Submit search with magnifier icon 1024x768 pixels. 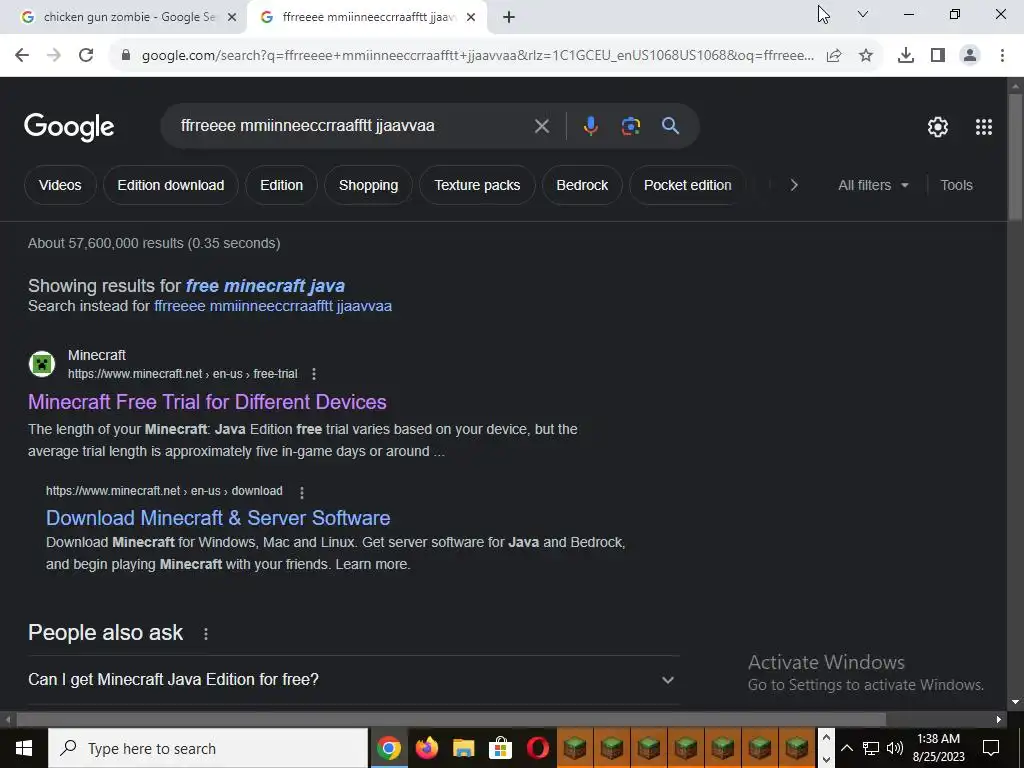click(x=671, y=126)
